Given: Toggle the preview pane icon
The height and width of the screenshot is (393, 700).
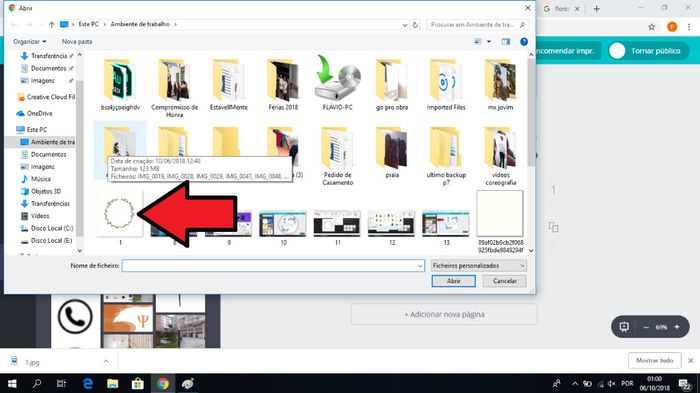Looking at the screenshot, I should coord(505,42).
